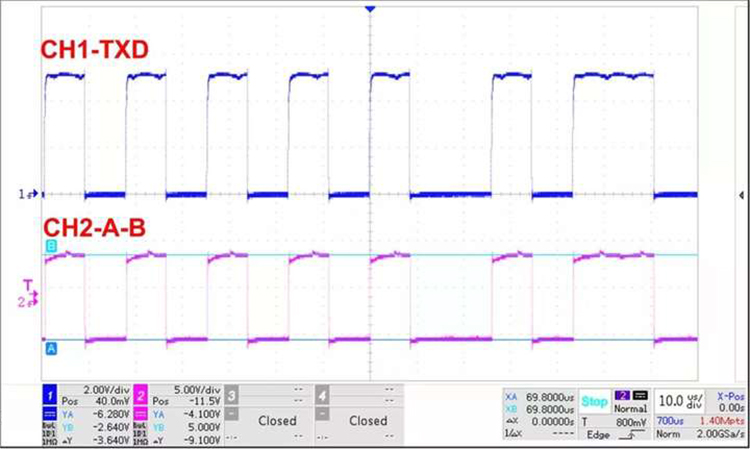Image resolution: width=750 pixels, height=449 pixels.
Task: Select the blue channel 1 badge
Action: pyautogui.click(x=50, y=395)
